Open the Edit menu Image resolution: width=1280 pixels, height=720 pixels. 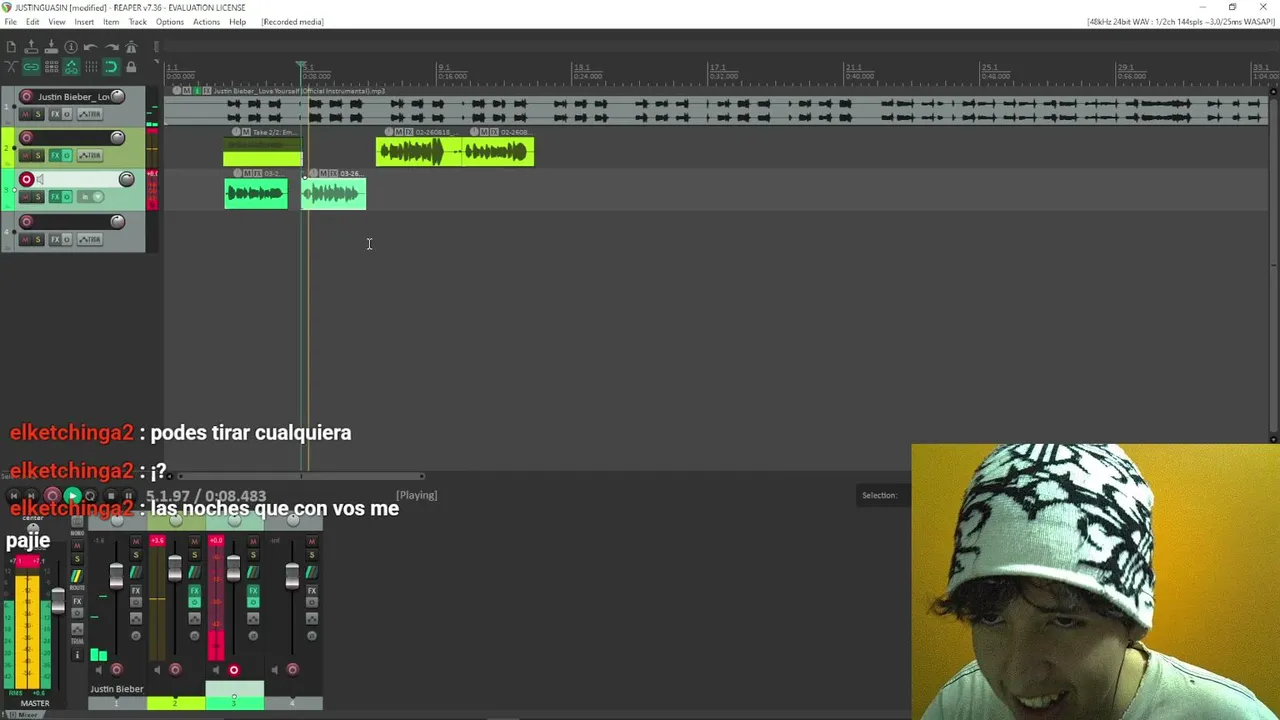(33, 22)
